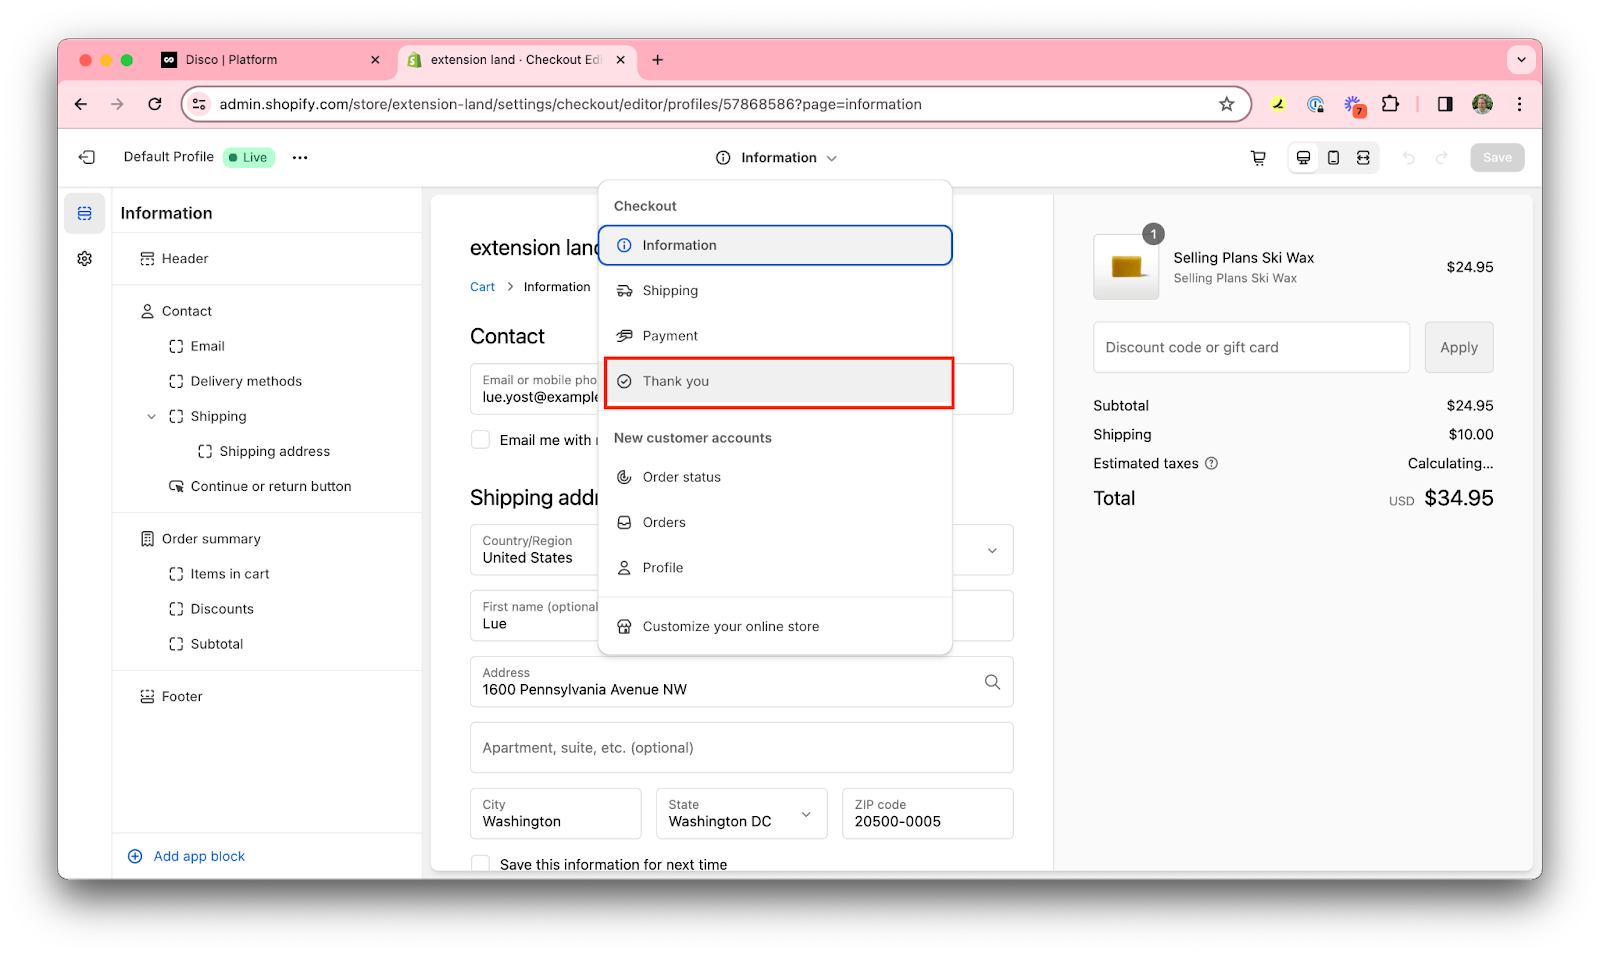Switch to fullscreen preview icon

click(x=1363, y=158)
